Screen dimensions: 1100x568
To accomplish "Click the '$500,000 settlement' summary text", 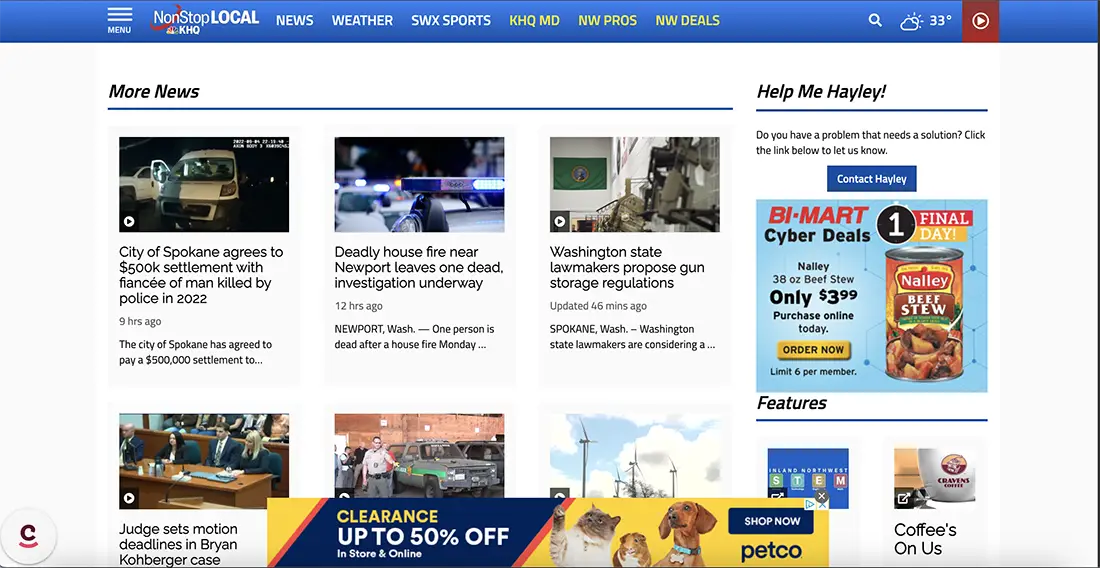I will coord(195,352).
